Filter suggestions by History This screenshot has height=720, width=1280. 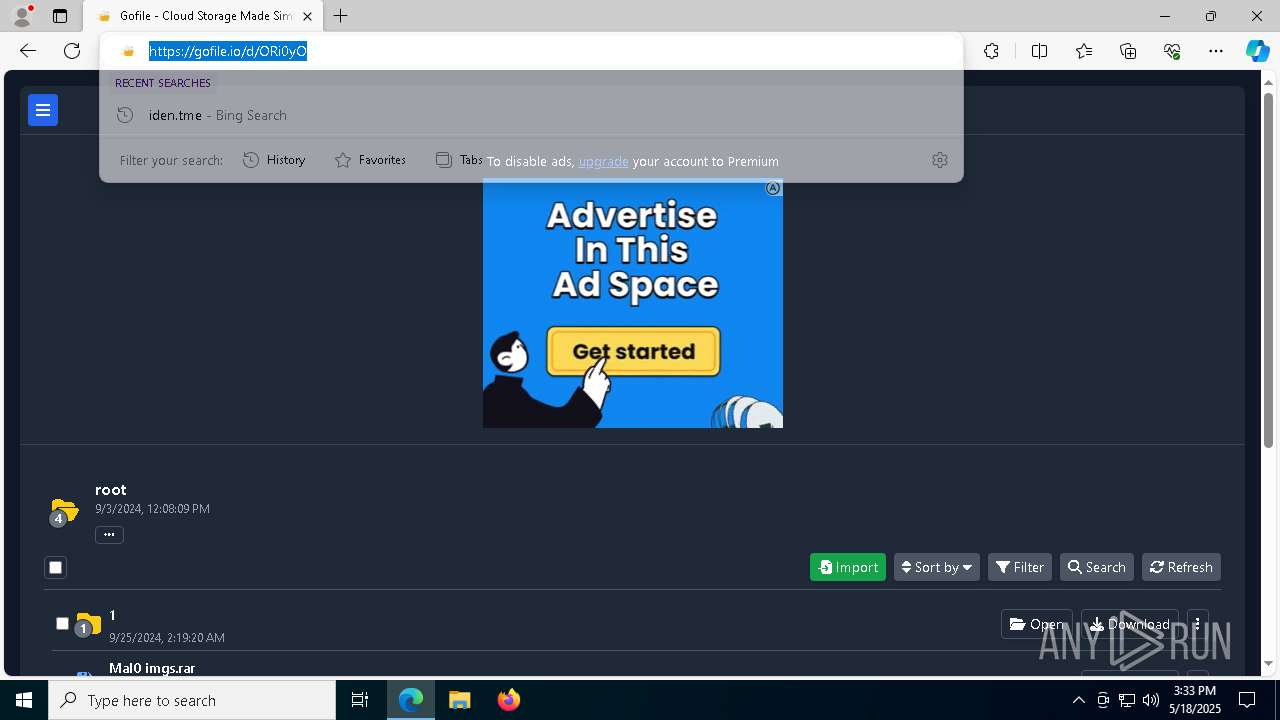coord(274,160)
